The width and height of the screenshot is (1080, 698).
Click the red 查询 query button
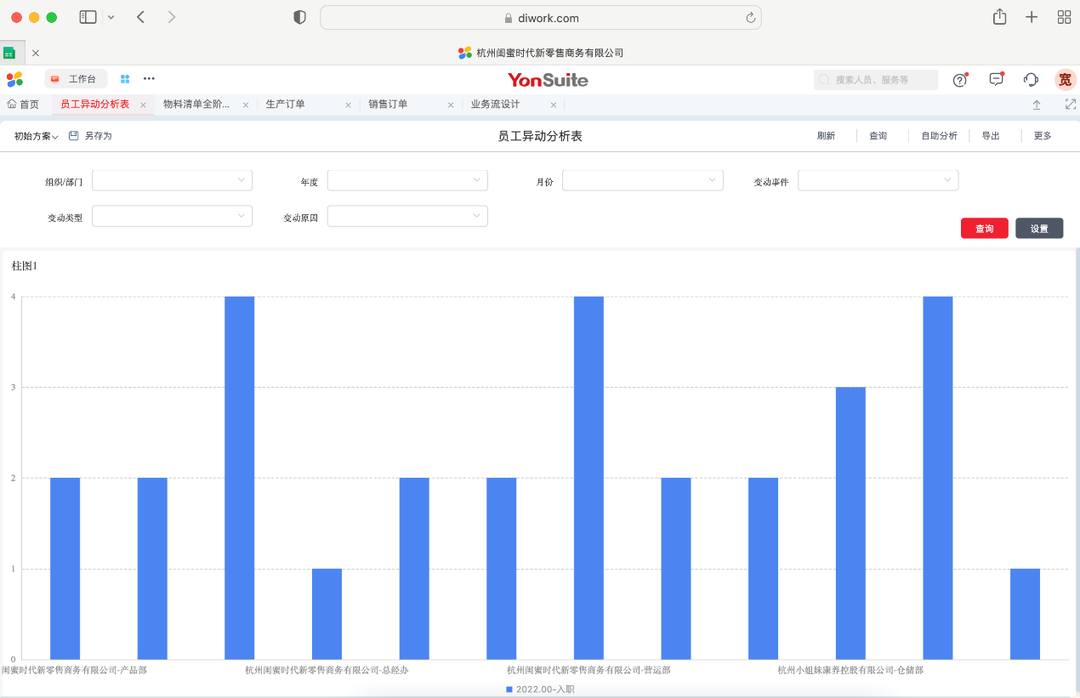[x=984, y=229]
